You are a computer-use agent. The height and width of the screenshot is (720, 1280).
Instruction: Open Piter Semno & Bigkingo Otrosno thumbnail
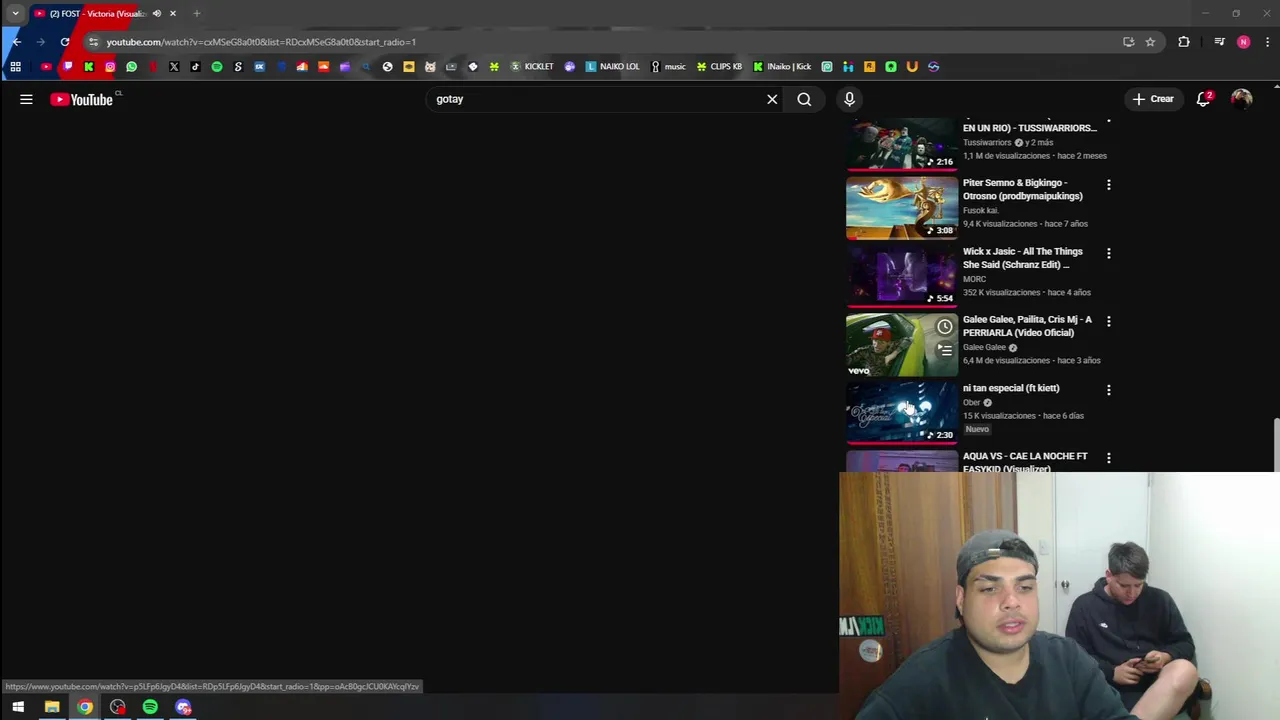pyautogui.click(x=902, y=208)
